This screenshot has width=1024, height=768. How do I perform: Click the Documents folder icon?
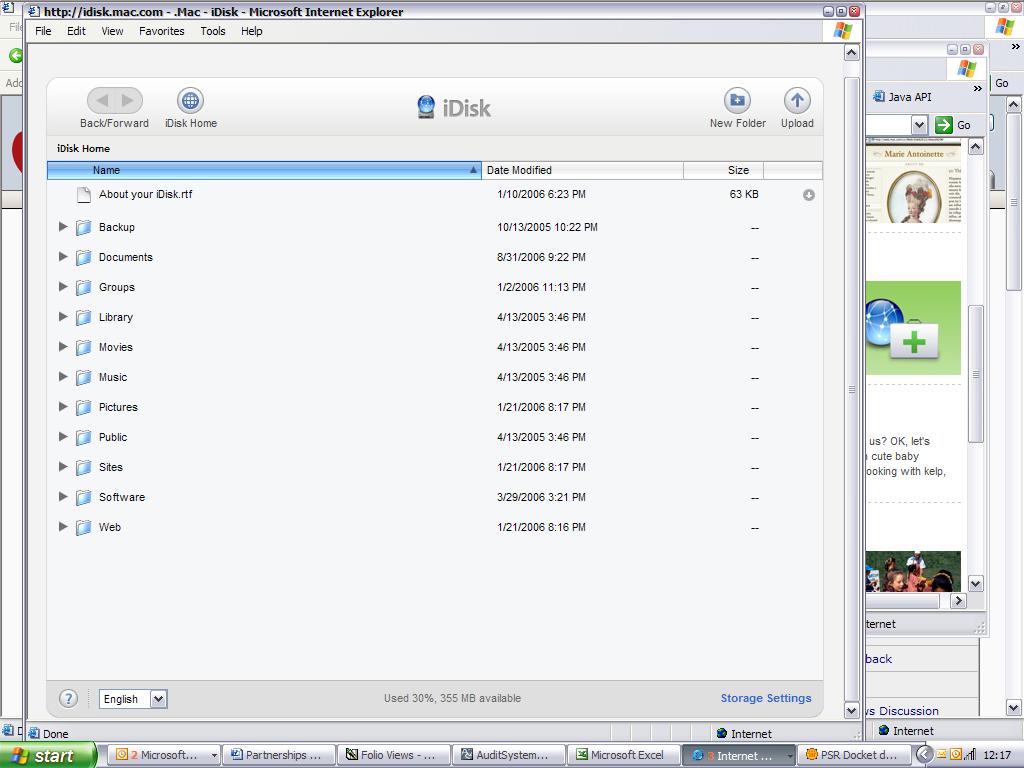pyautogui.click(x=83, y=257)
